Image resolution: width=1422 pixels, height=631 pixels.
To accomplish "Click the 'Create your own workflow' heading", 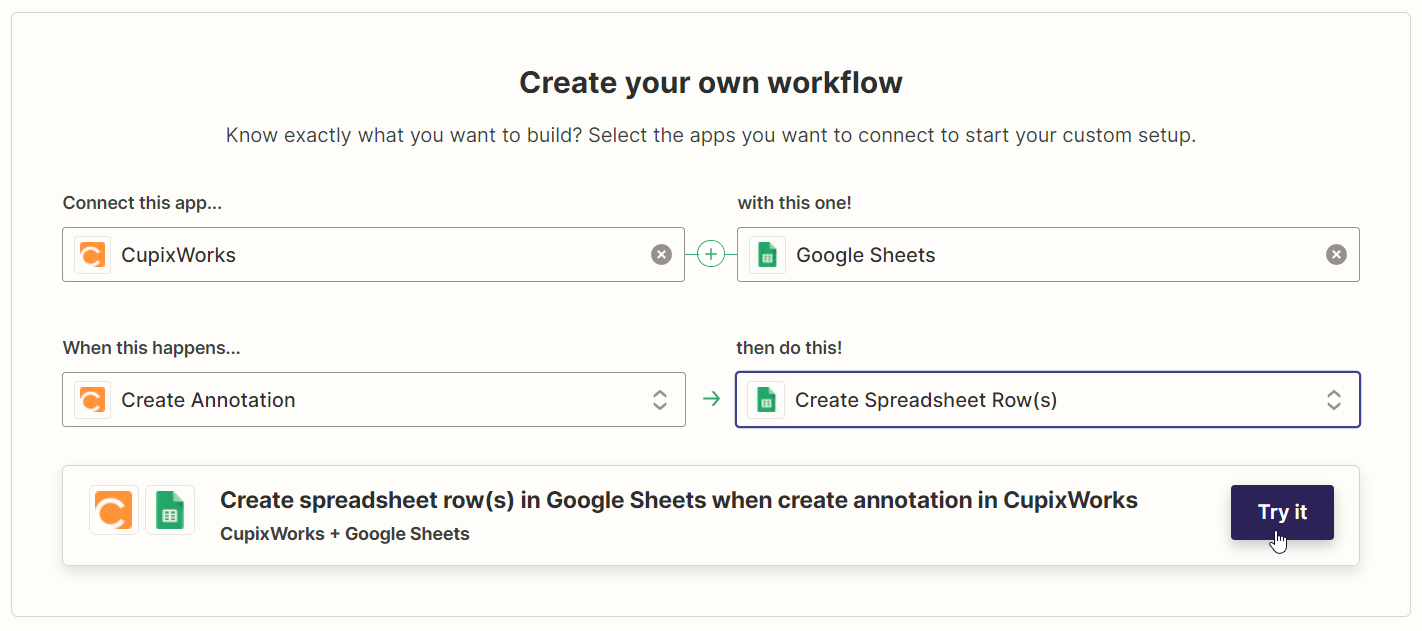I will pyautogui.click(x=711, y=82).
